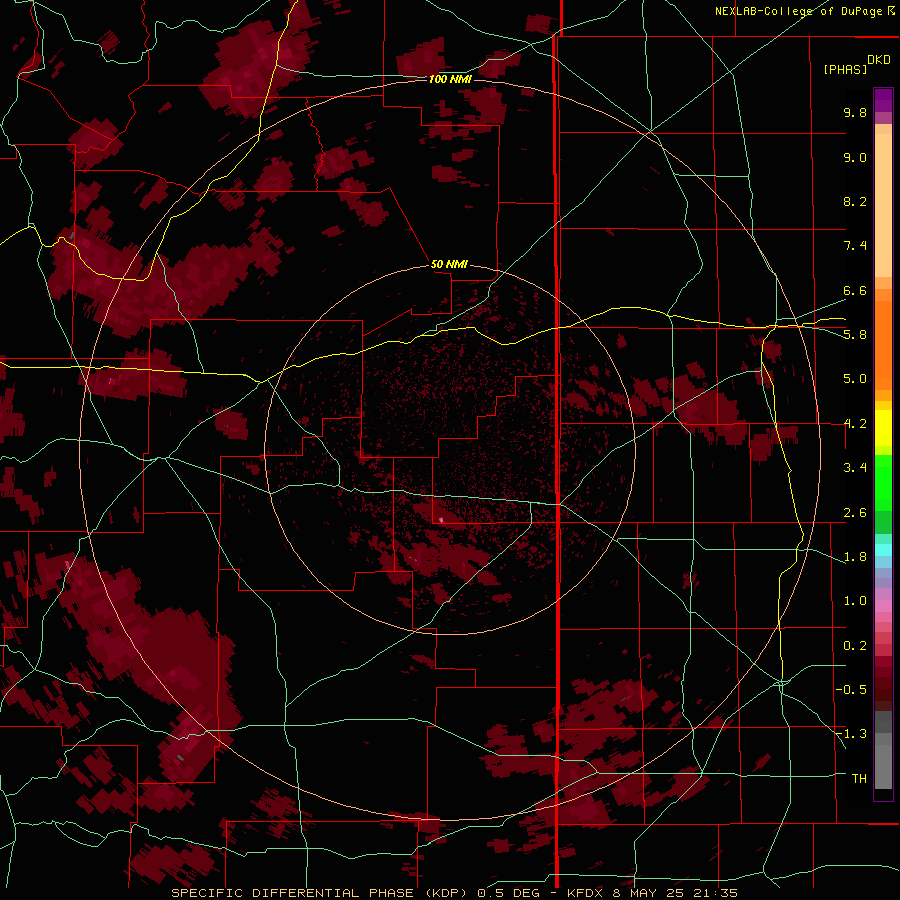Click the 0.2 legend value
The height and width of the screenshot is (900, 900).
click(855, 646)
